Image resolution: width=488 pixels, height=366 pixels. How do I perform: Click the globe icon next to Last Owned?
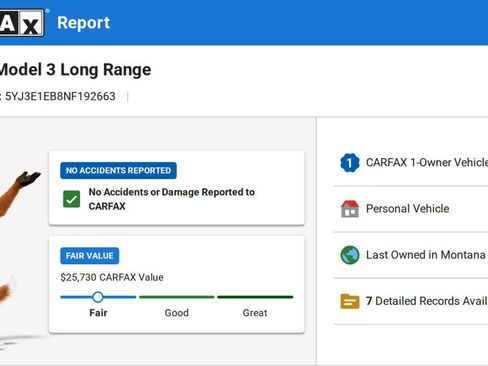click(x=350, y=255)
